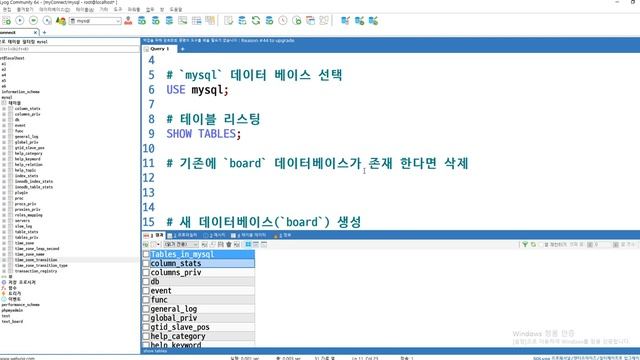Viewport: 640px width, 360px height.
Task: Switch to the 4 테이블 데이터 tab
Action: click(248, 235)
